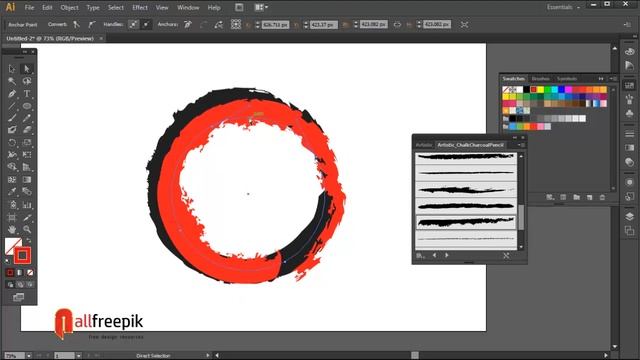The width and height of the screenshot is (640, 360).
Task: Switch to the Brushes panel tab
Action: (540, 78)
